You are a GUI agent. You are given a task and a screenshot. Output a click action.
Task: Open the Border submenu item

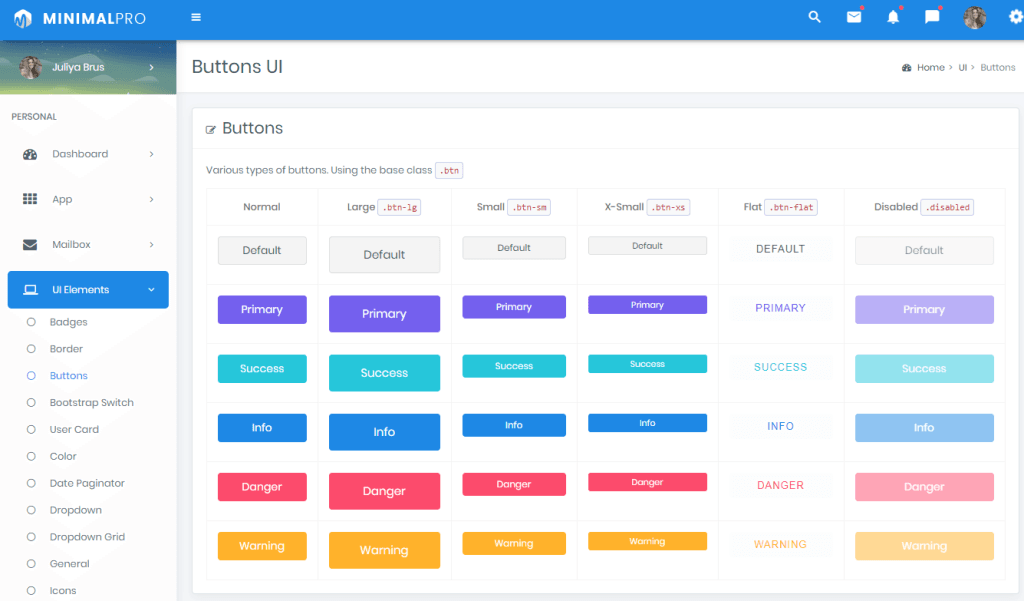(66, 349)
